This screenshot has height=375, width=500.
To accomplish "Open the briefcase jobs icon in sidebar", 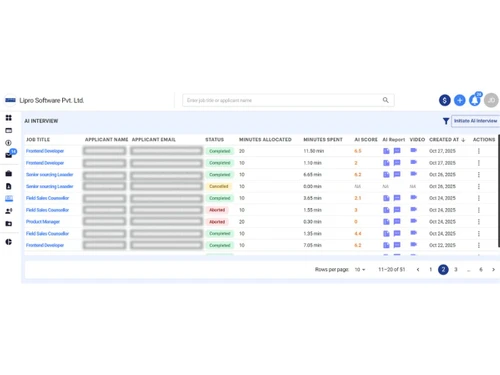I will pos(9,173).
